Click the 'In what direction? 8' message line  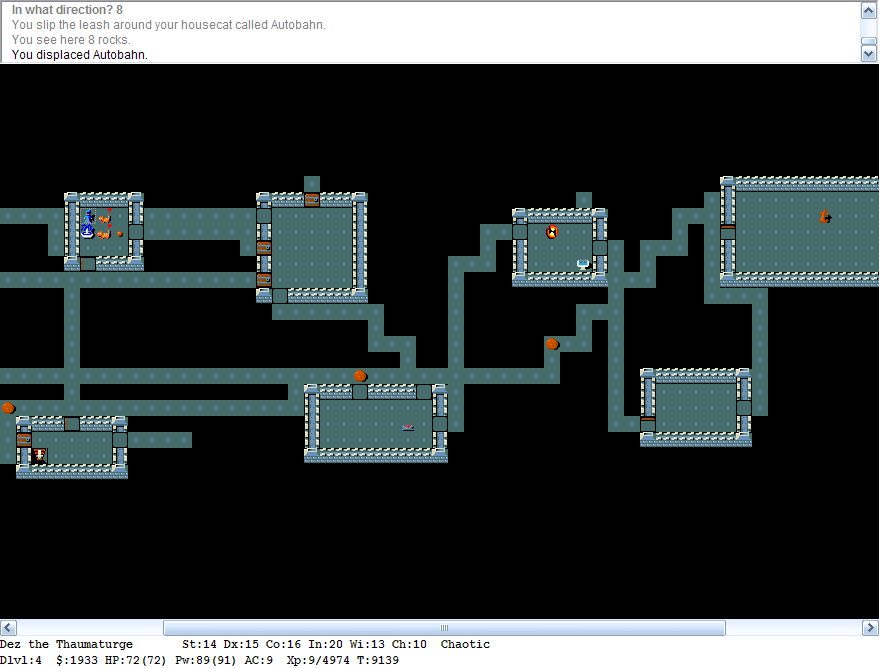click(67, 10)
